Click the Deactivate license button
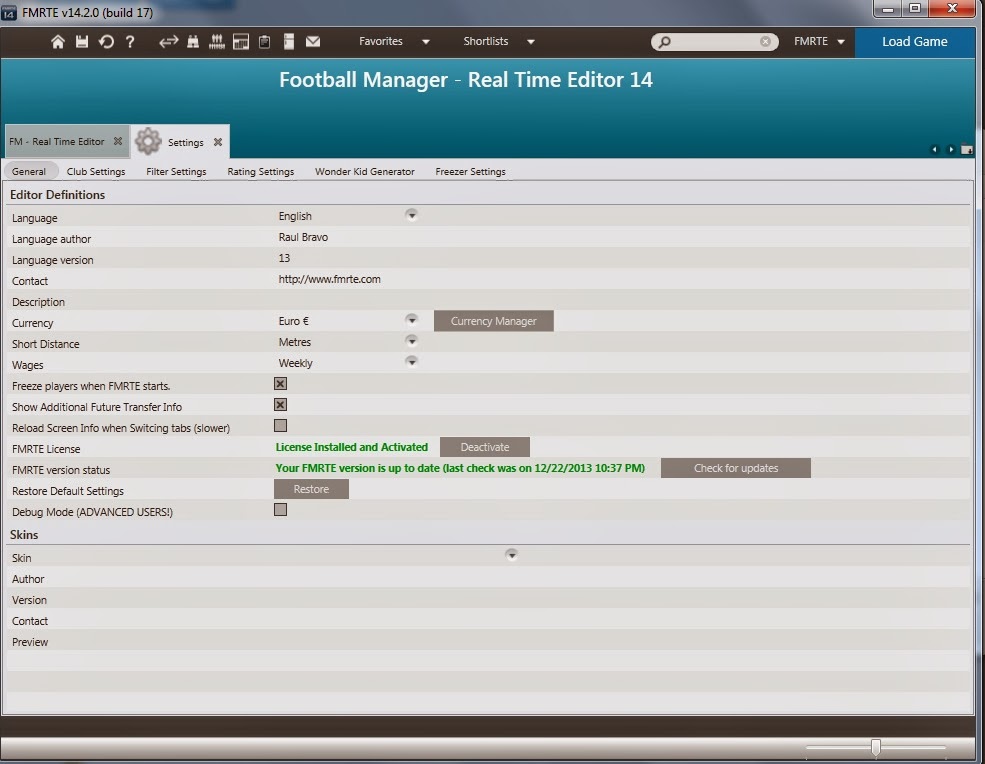Viewport: 985px width, 764px height. [x=485, y=447]
